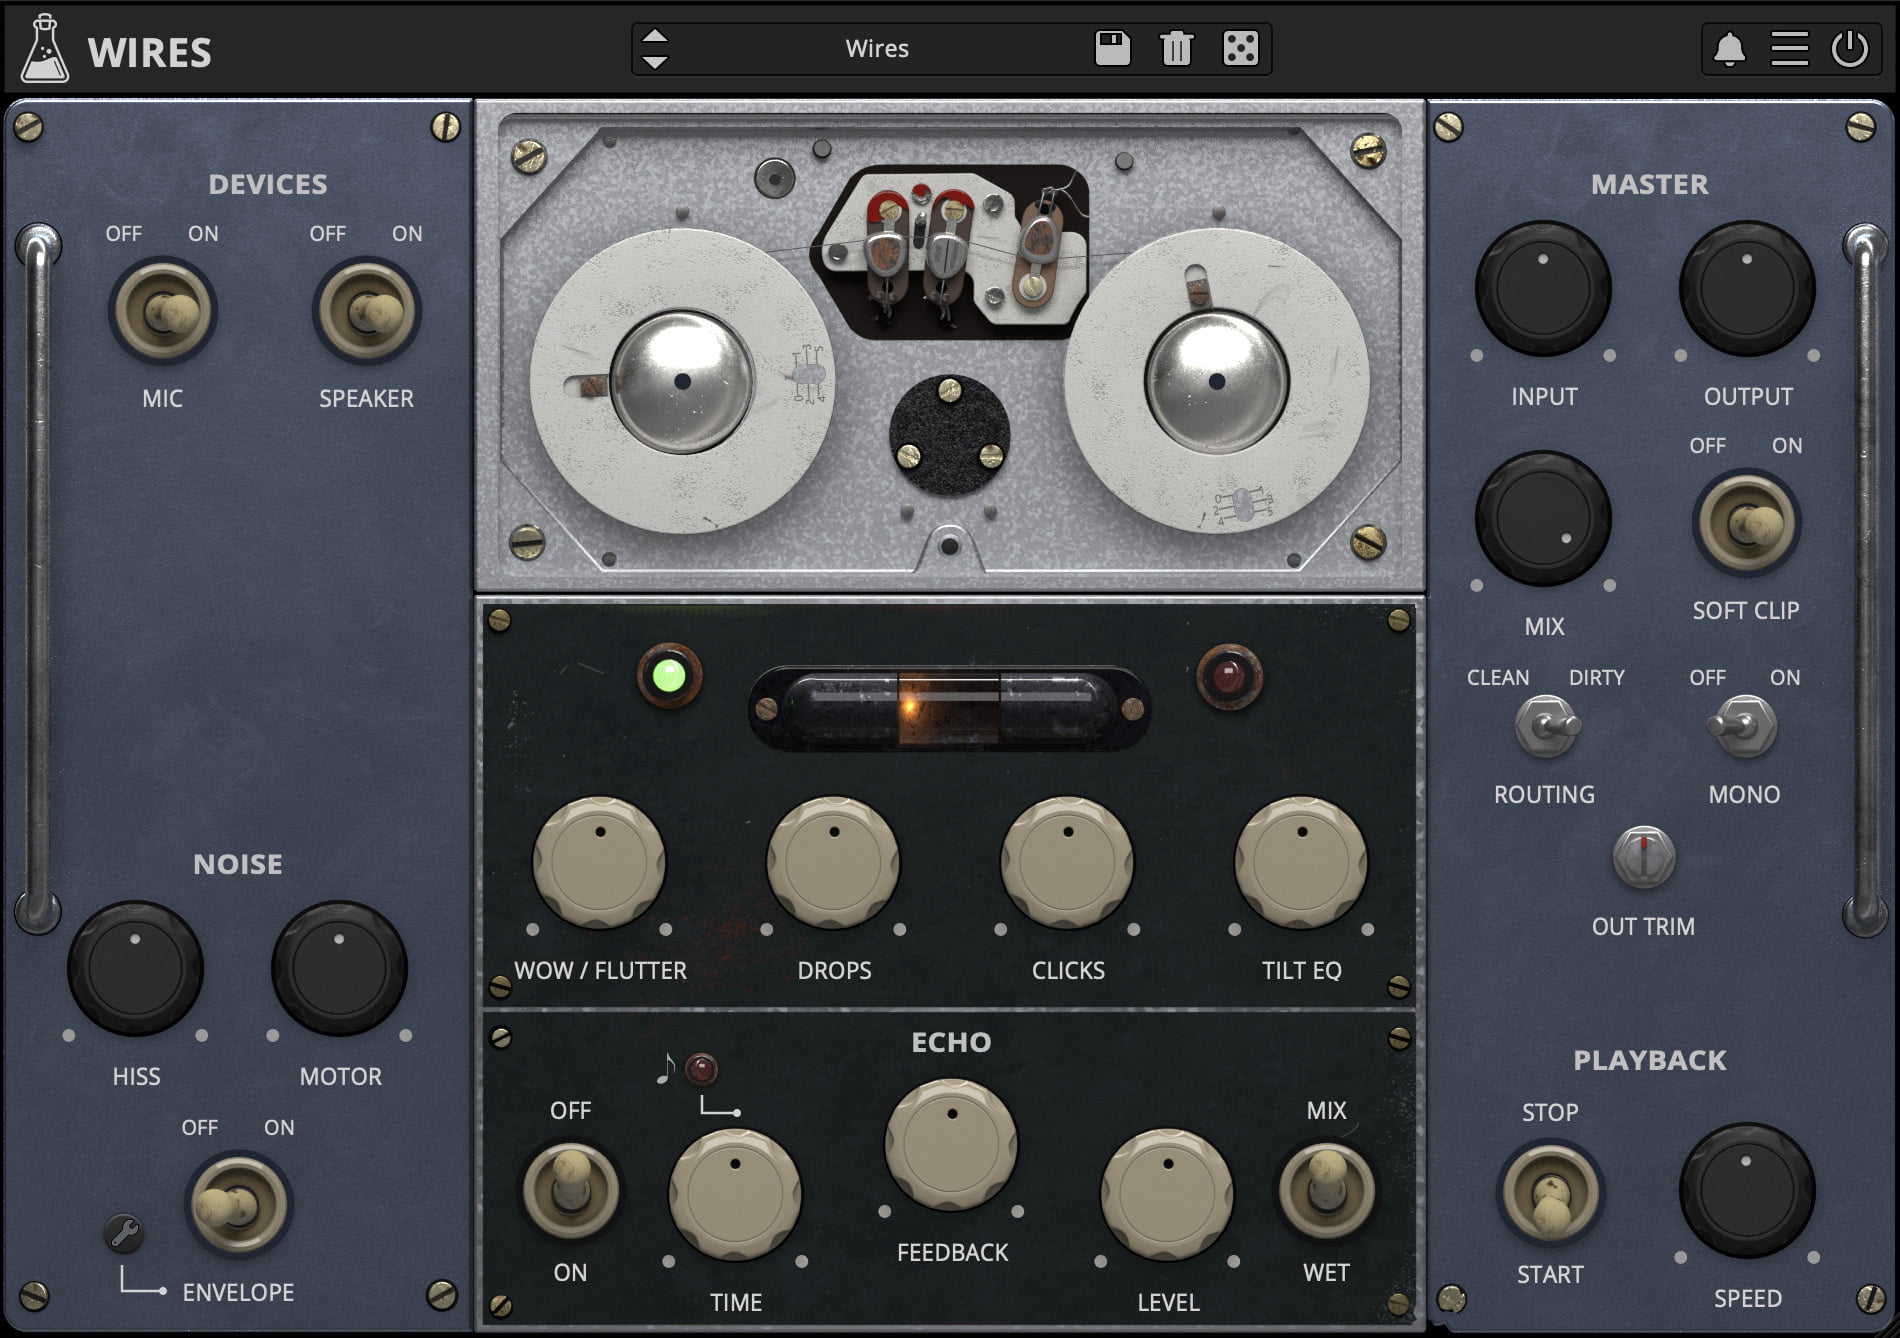This screenshot has width=1900, height=1338.
Task: Click the OUT TRIM knob
Action: [1643, 857]
